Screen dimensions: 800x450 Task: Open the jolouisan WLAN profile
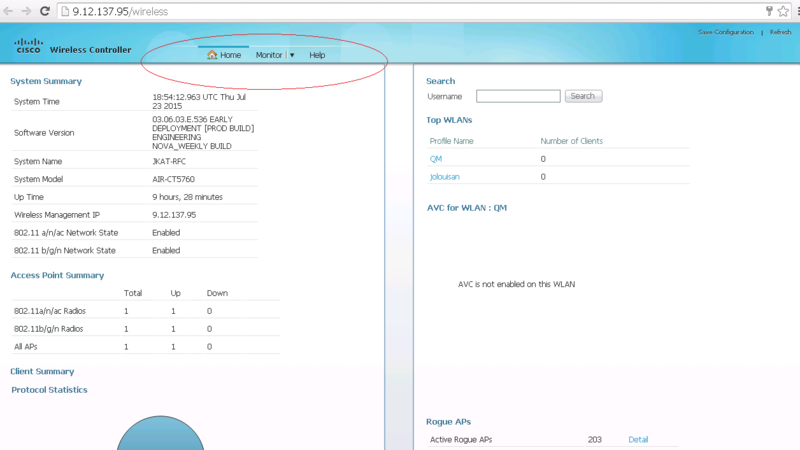click(445, 176)
